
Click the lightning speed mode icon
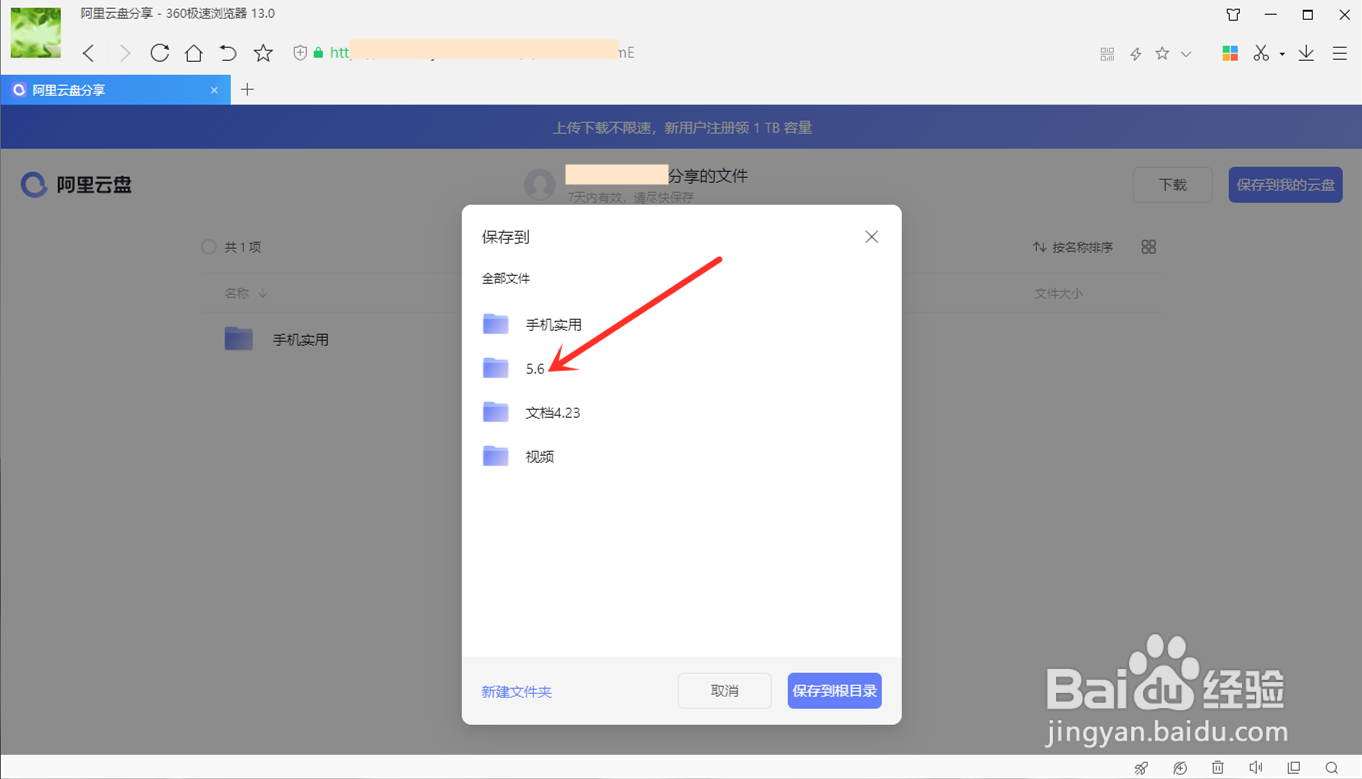(1136, 54)
